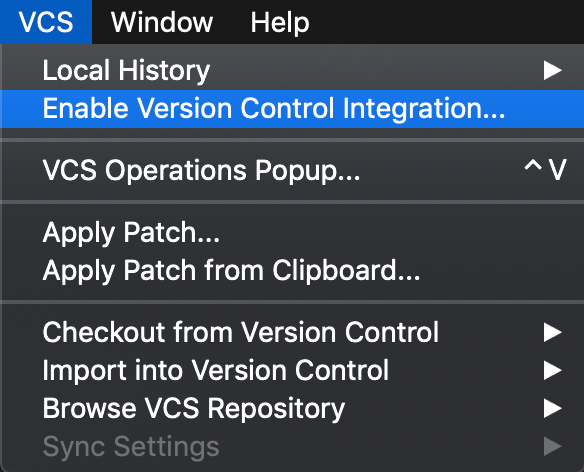584x472 pixels.
Task: Open the Window menu
Action: tap(162, 22)
